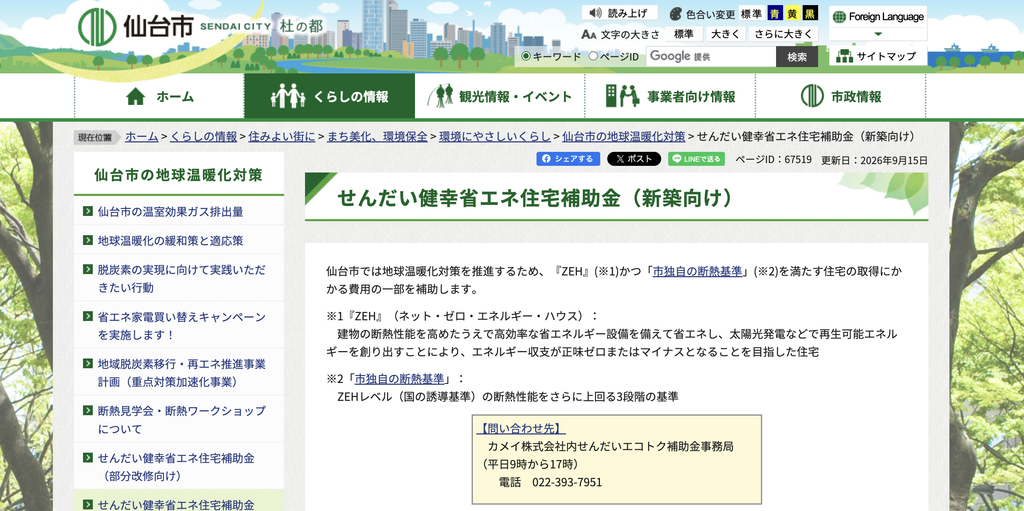Set text size to さらに大きく

[x=783, y=34]
